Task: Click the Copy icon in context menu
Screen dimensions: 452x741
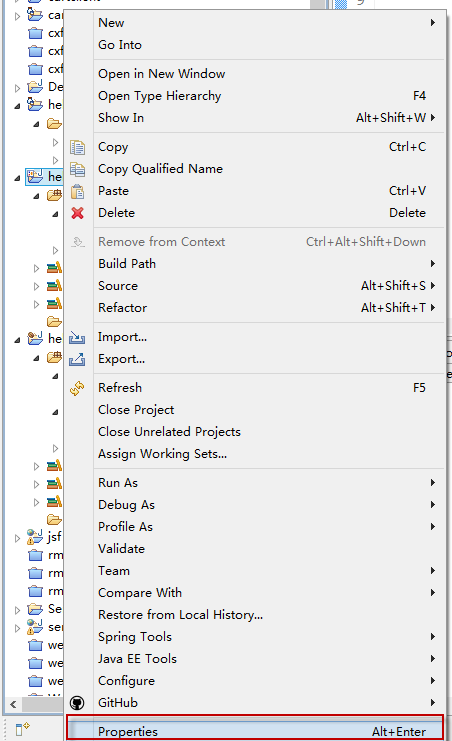Action: point(78,147)
